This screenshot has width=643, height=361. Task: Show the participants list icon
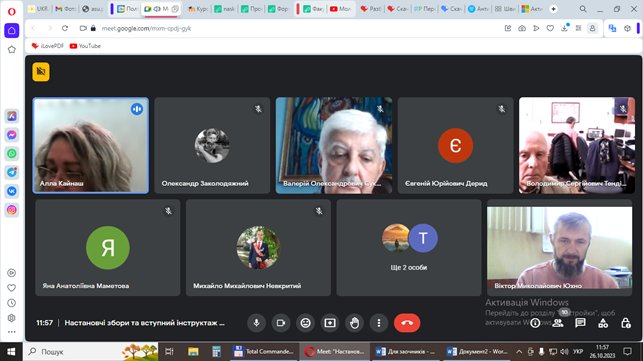[558, 323]
